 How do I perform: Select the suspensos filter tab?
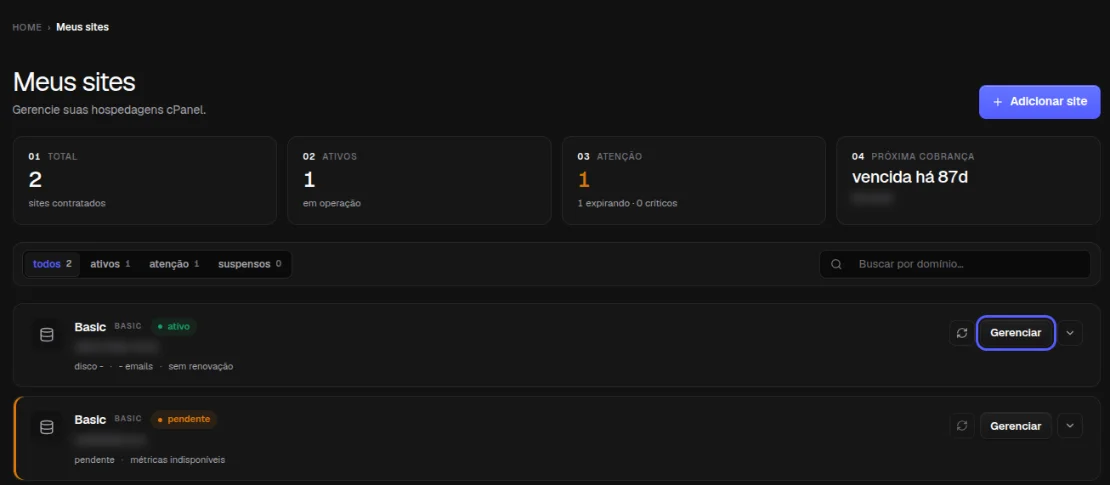[x=250, y=264]
